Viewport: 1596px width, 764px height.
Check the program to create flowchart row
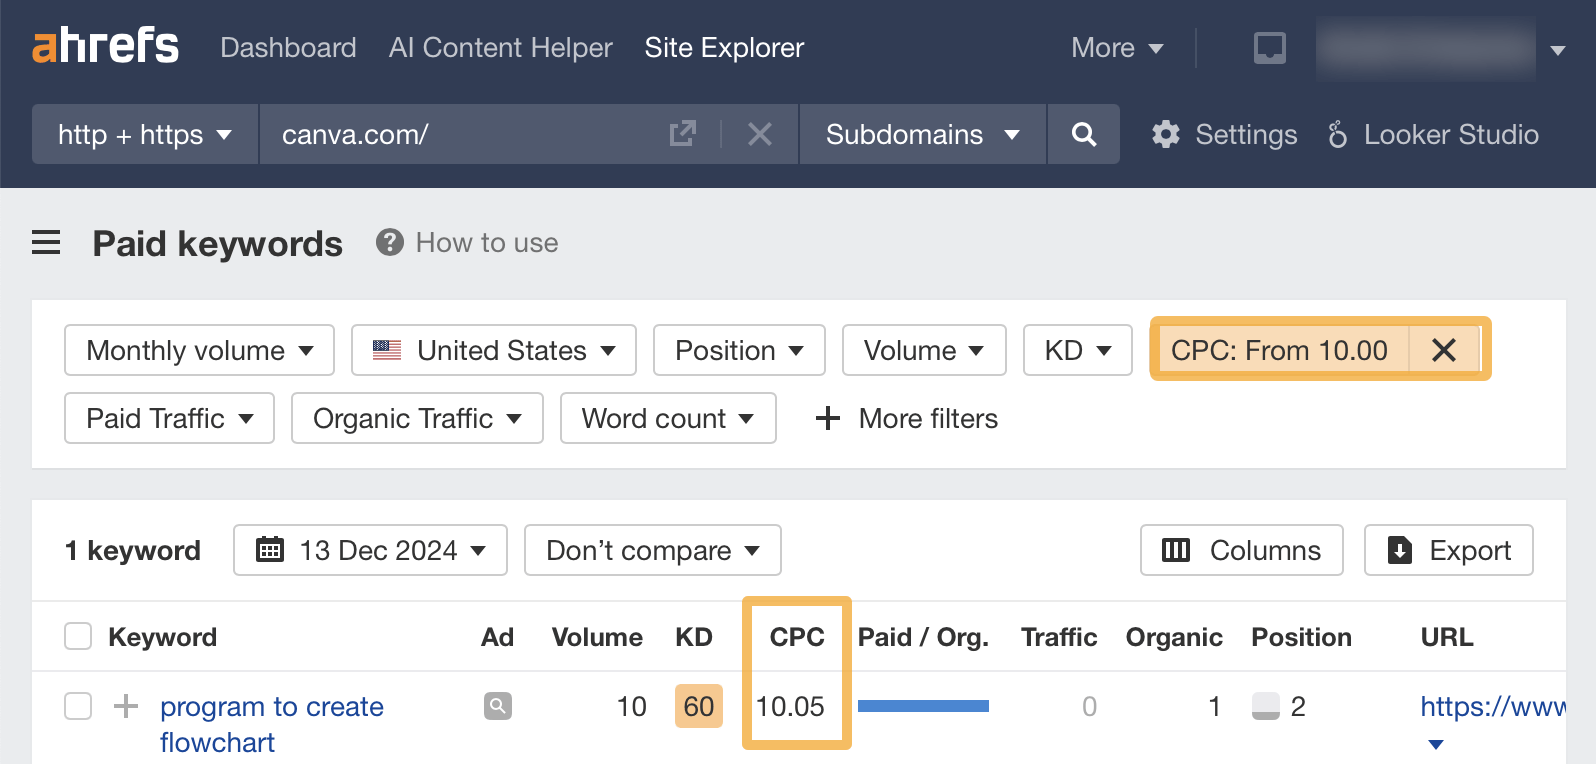(x=78, y=706)
